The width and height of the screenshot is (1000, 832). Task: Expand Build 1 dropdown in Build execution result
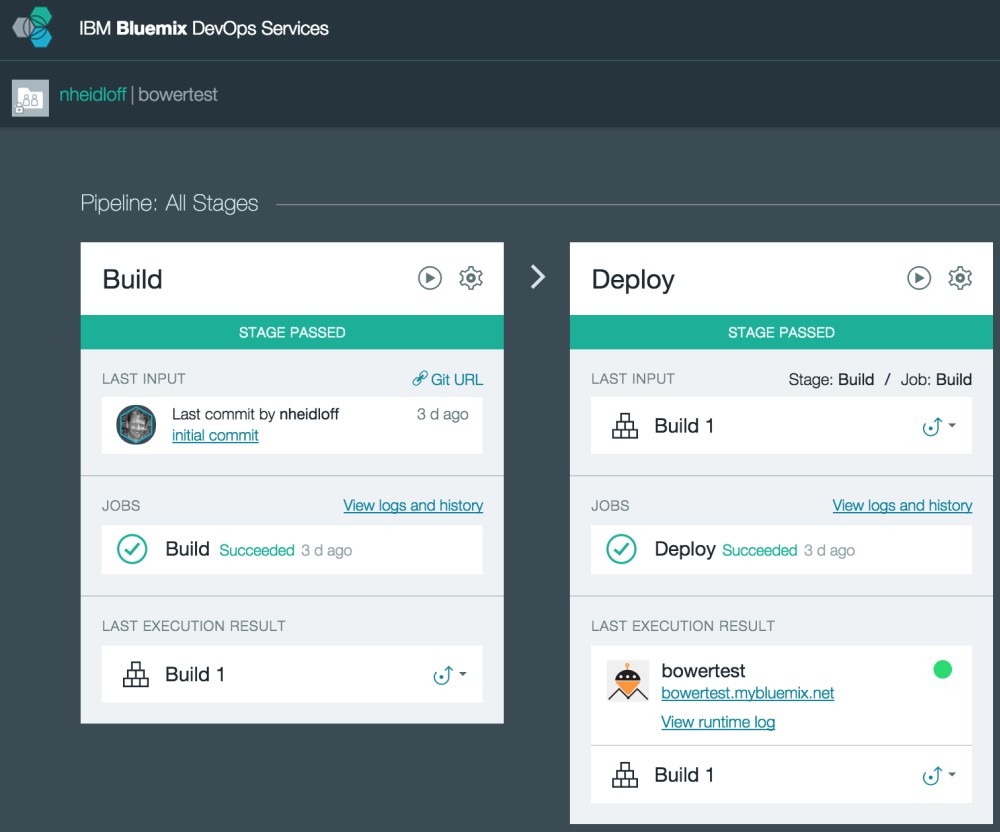pos(450,675)
